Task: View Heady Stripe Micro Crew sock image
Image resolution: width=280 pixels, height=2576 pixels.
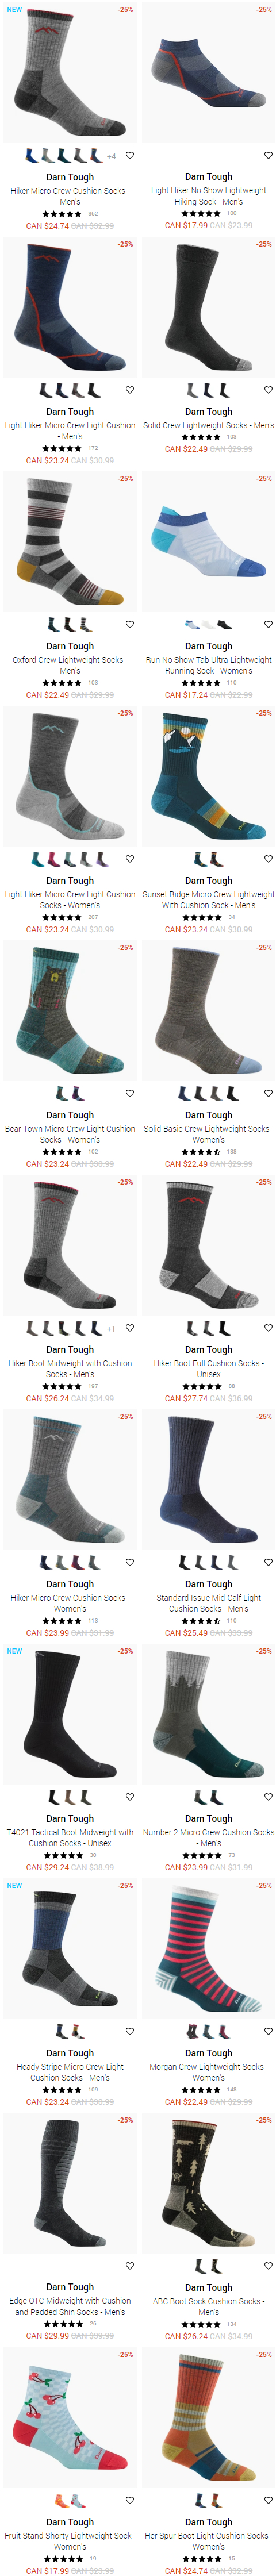Action: pos(70,1948)
